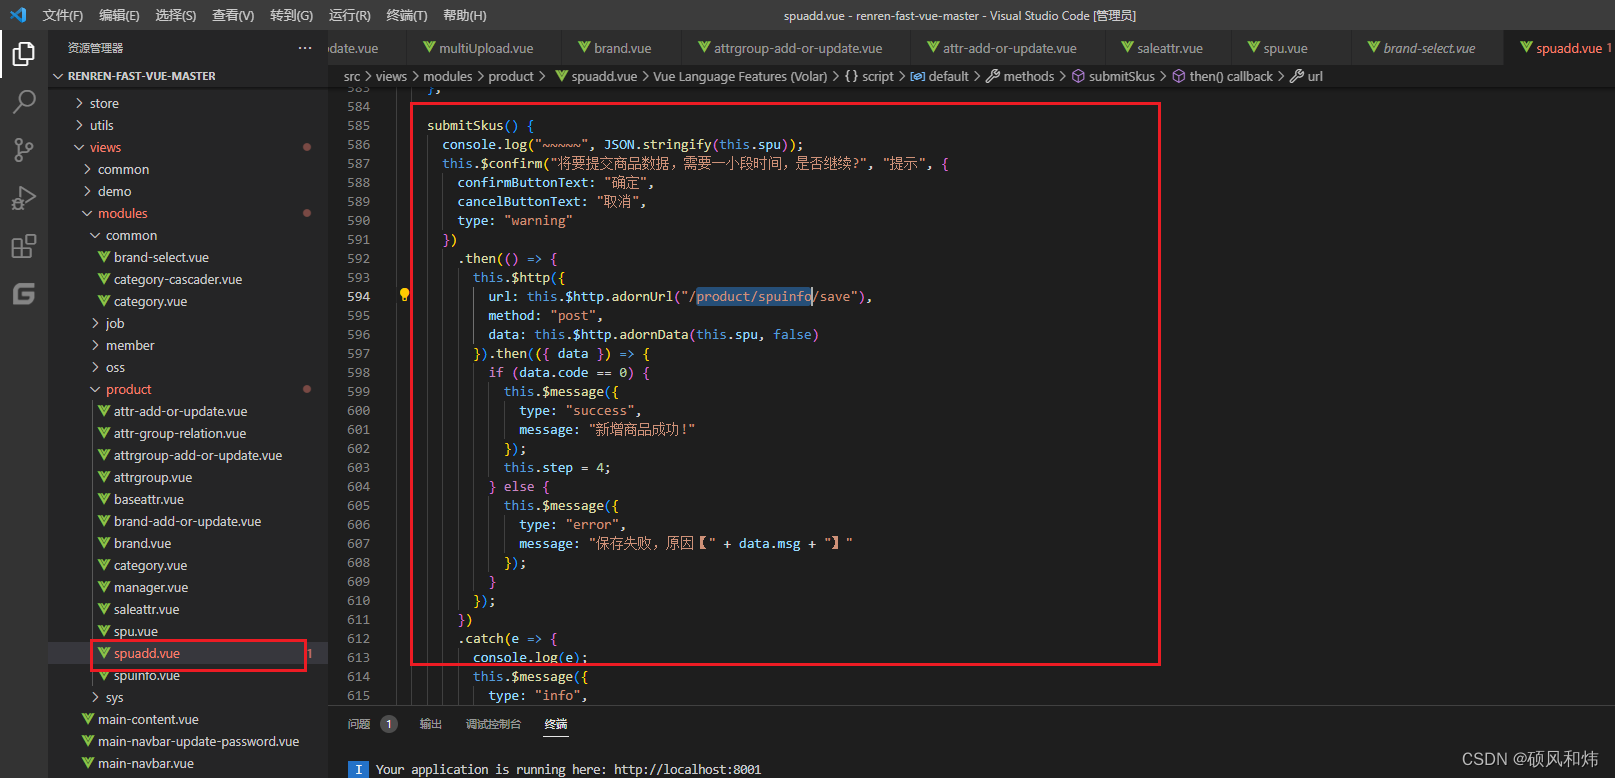Click line number 598 in gutter
Image resolution: width=1615 pixels, height=778 pixels.
point(358,372)
